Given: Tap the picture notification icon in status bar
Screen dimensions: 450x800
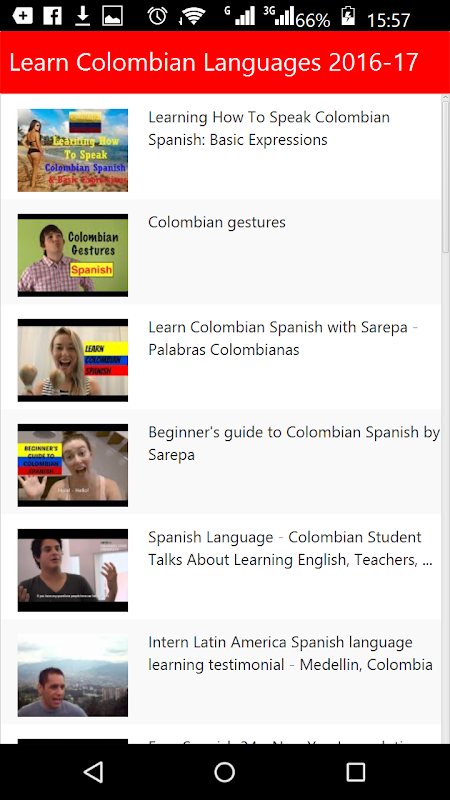Looking at the screenshot, I should [112, 16].
